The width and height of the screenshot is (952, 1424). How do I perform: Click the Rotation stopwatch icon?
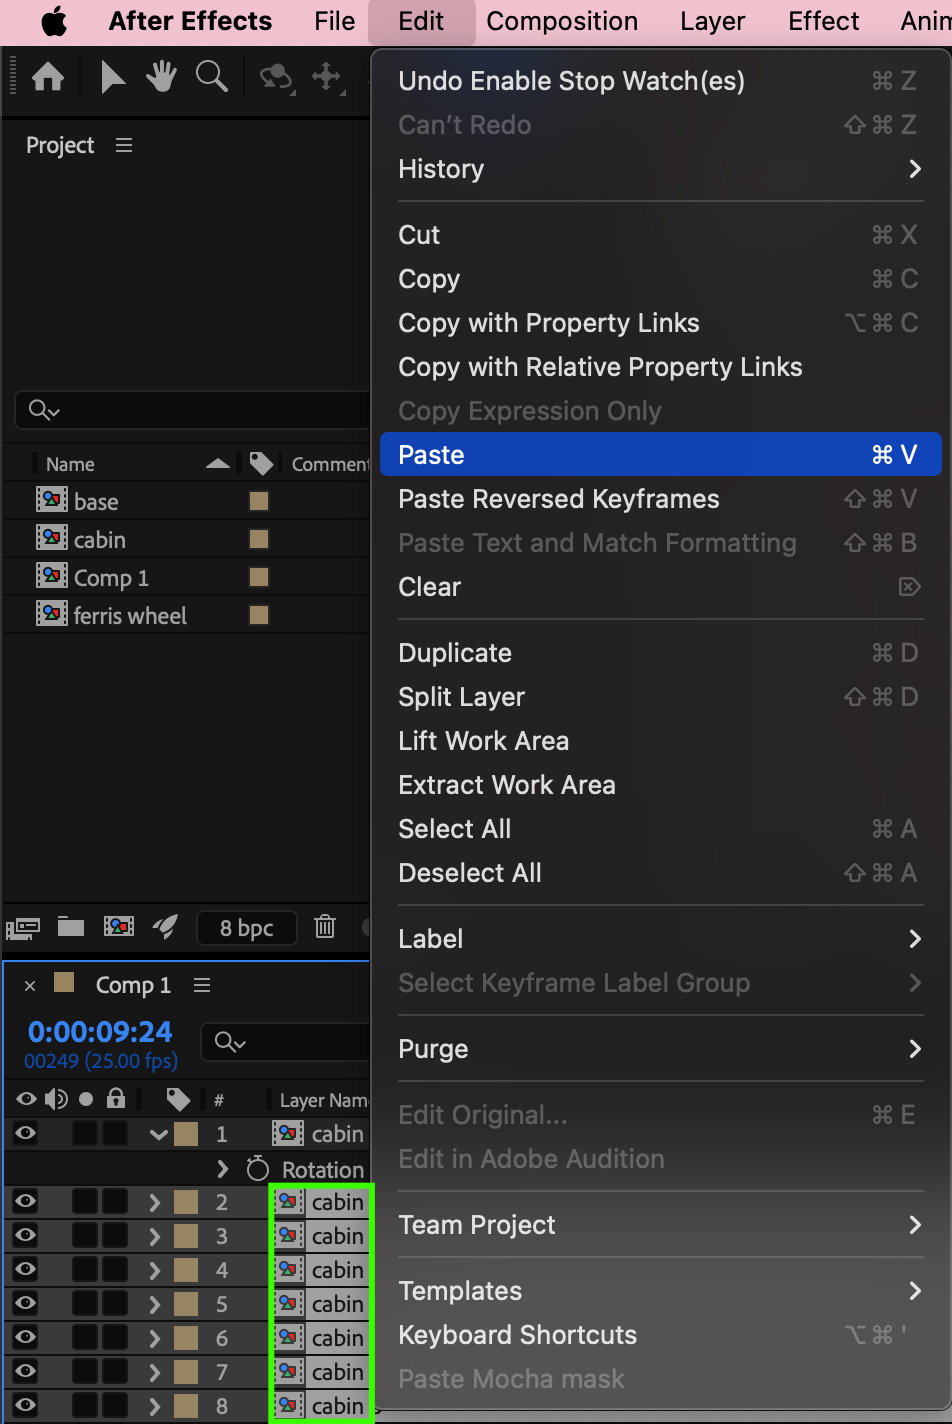coord(258,1169)
